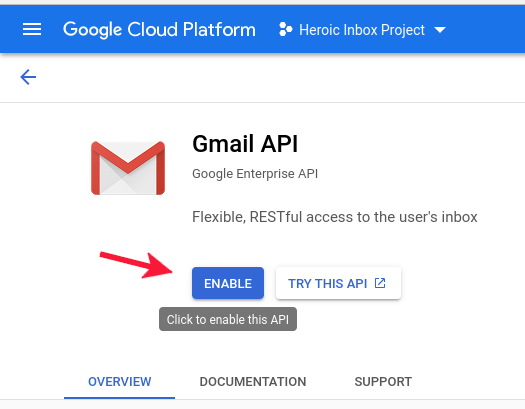Click the Google Enterprise API text
Screen dimensions: 525x409
[255, 174]
